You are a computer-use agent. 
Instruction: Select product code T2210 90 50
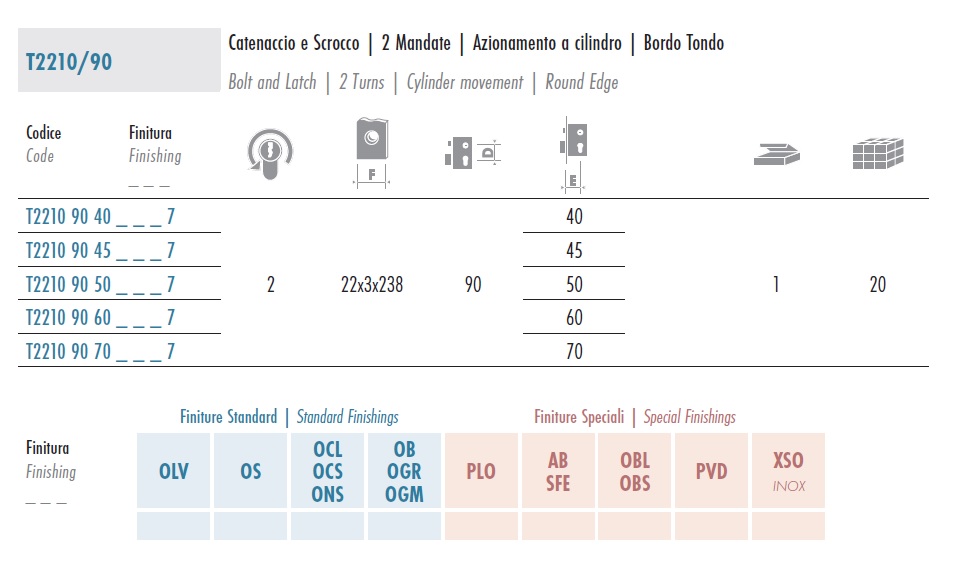pos(100,284)
